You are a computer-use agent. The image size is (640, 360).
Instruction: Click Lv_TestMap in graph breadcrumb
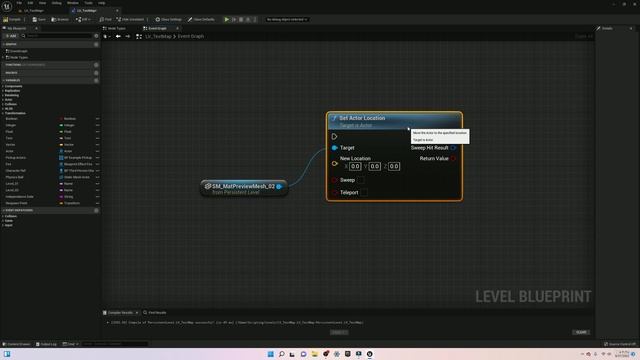point(158,36)
